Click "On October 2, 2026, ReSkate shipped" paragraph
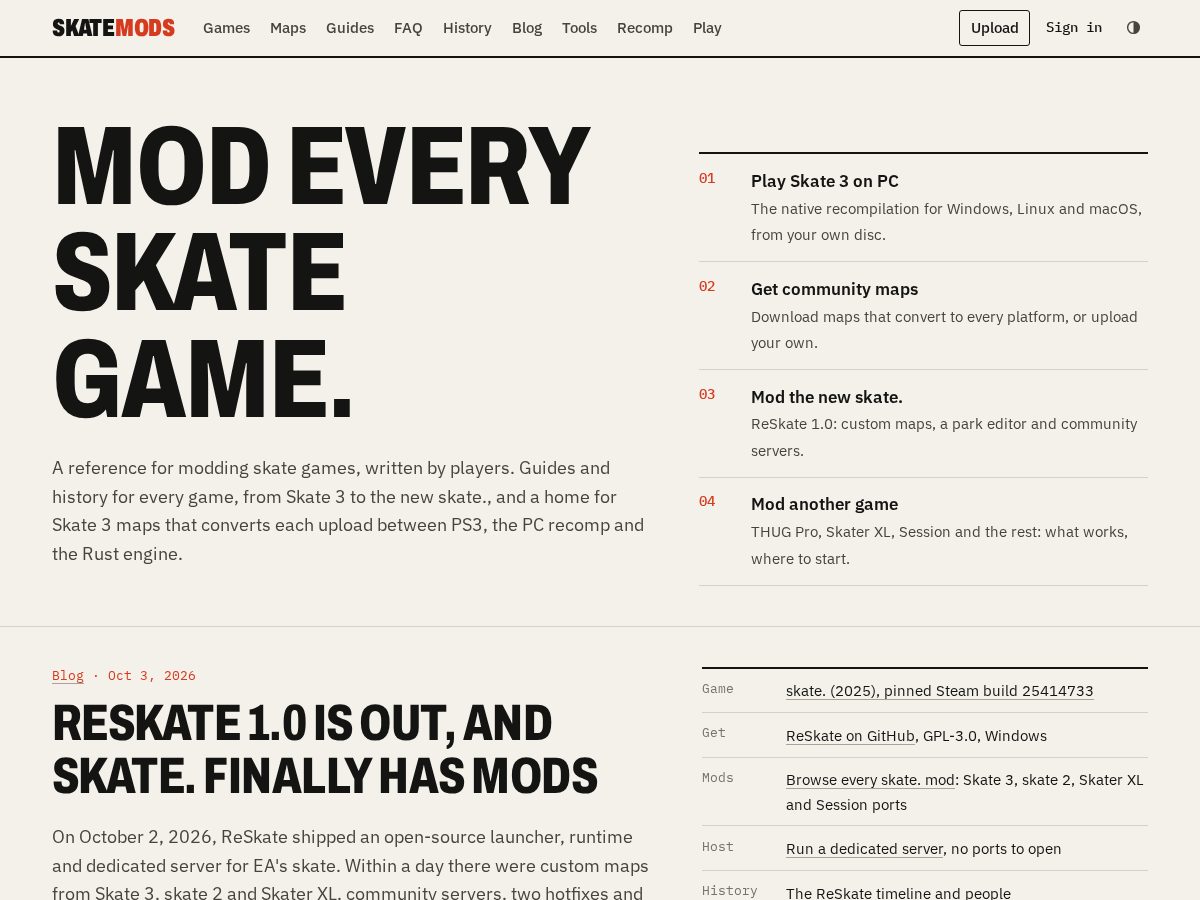 [351, 864]
